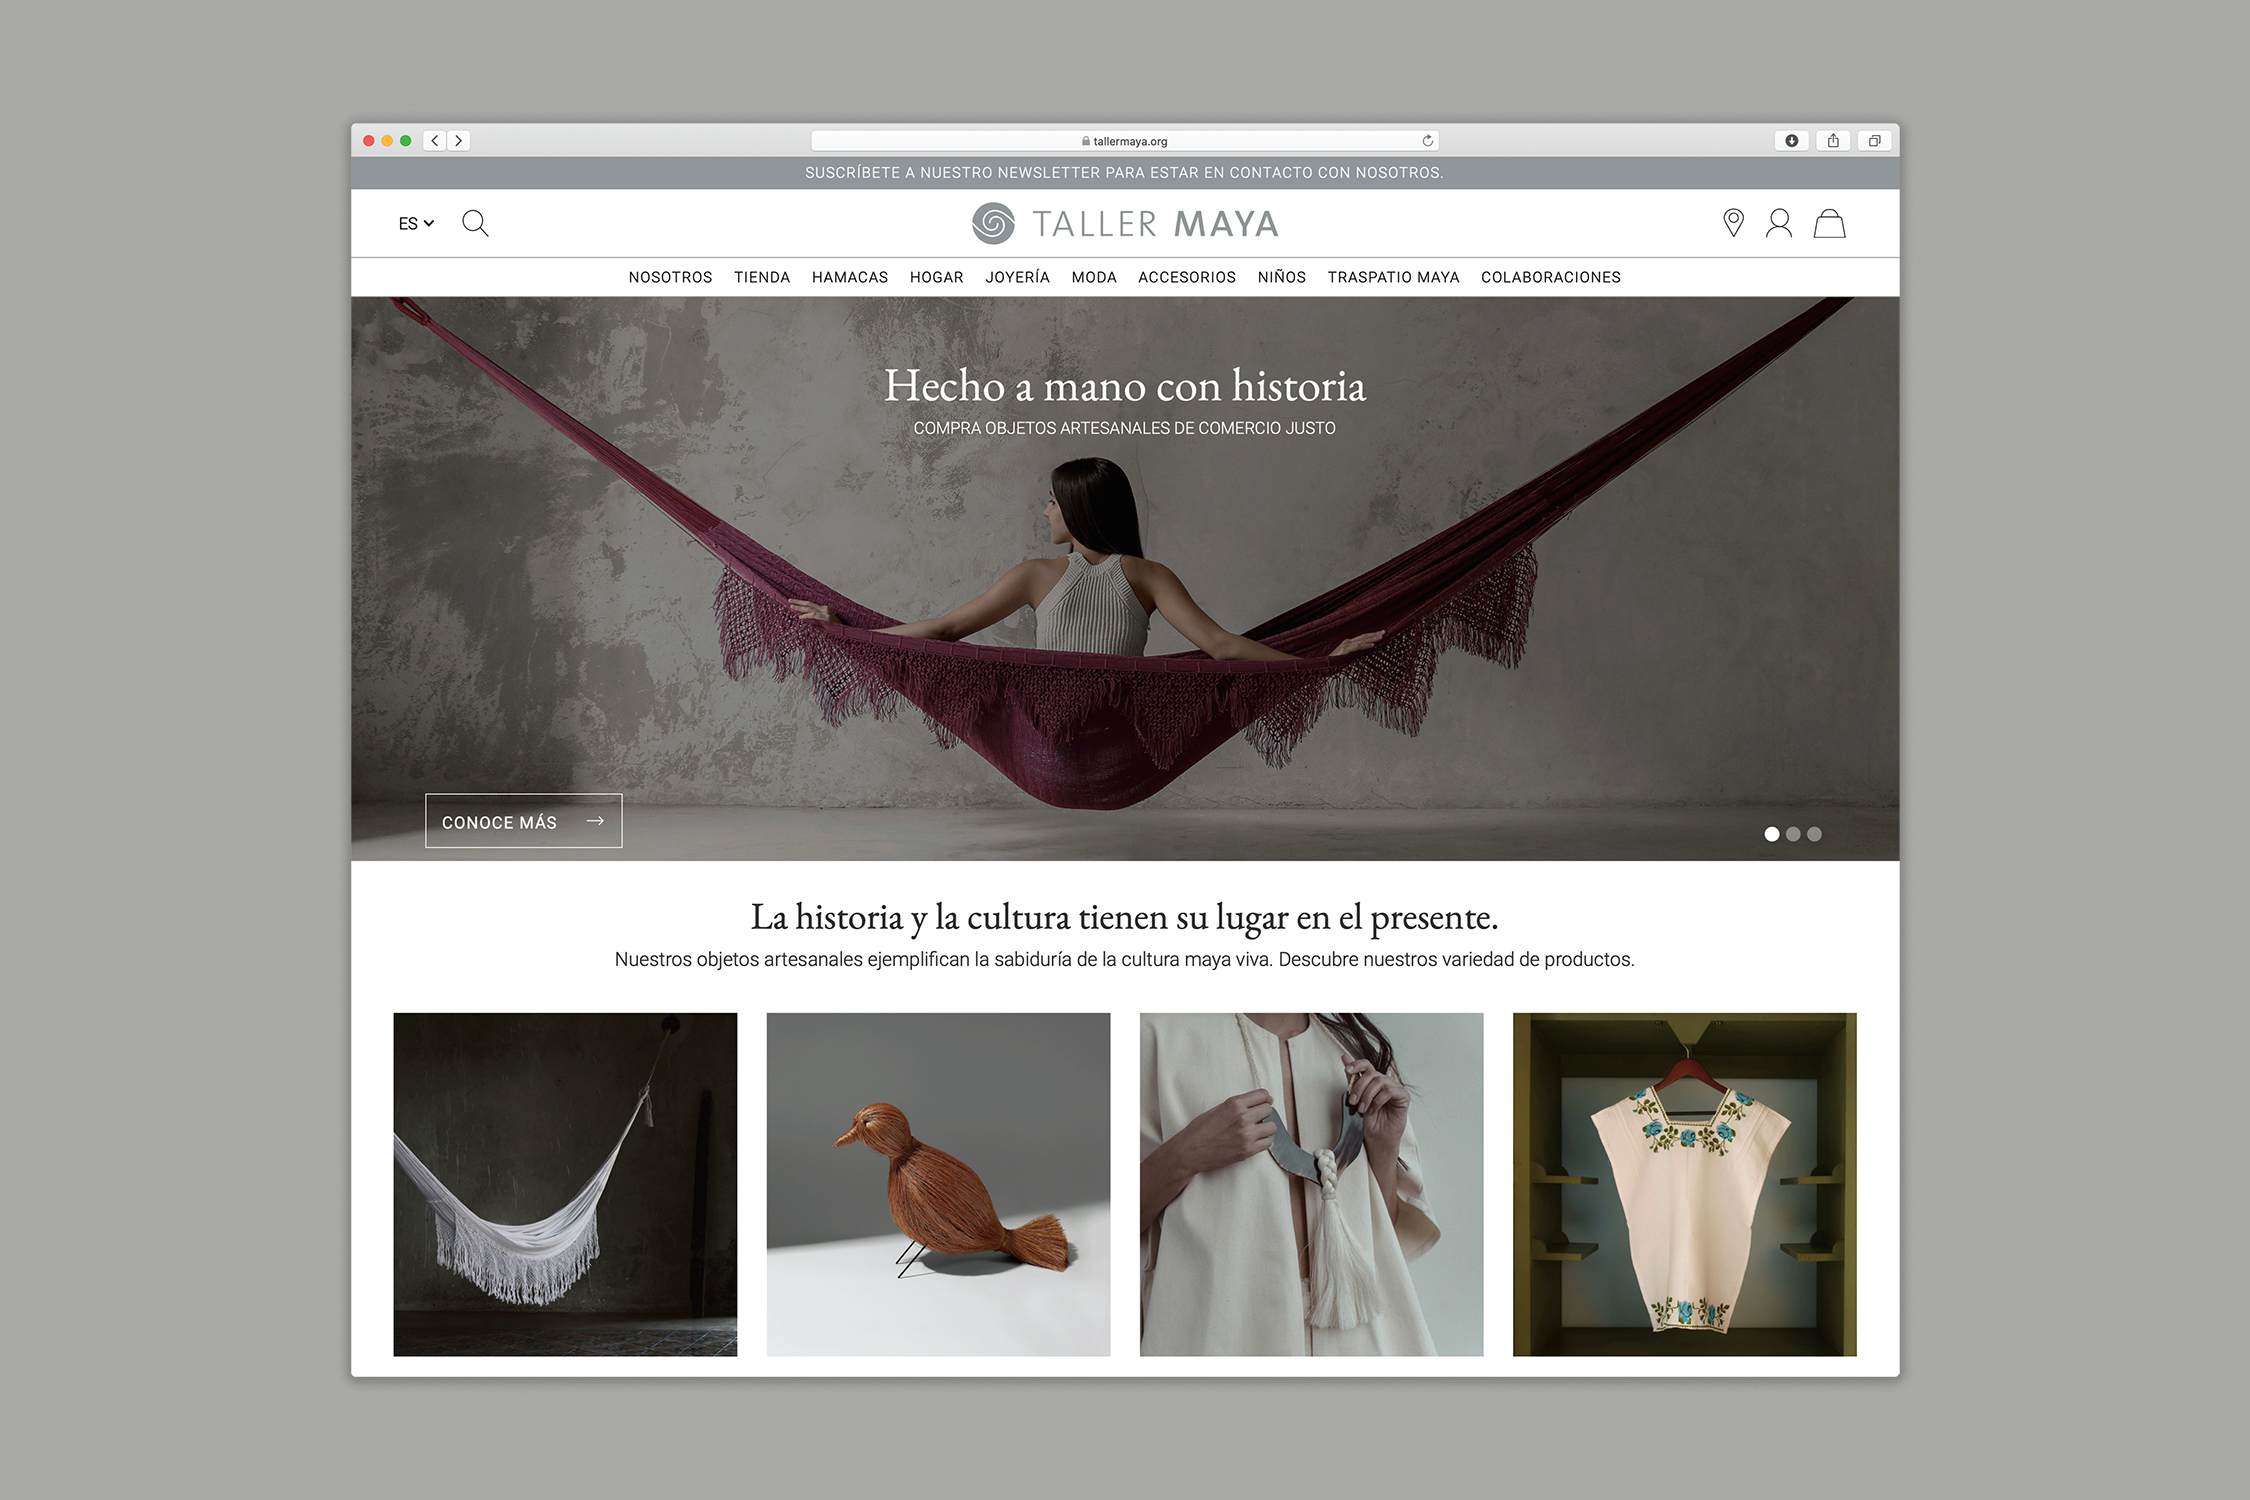Click 'COMPRA OBJETOS ARTESANALES DE COMERCIO JUSTO' text

pyautogui.click(x=1125, y=428)
